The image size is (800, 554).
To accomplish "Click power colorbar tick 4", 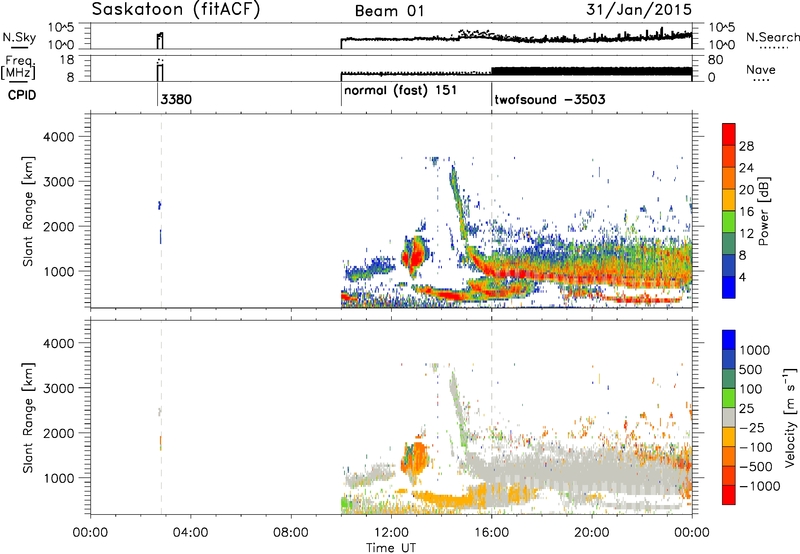I will pyautogui.click(x=742, y=277).
